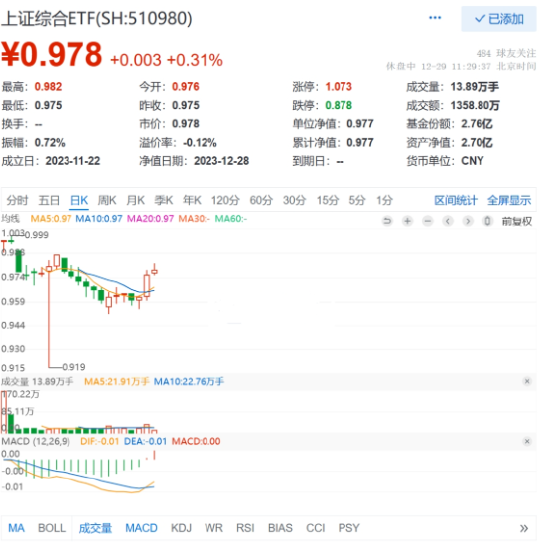Toggle the KDJ indicator
Image resolution: width=550 pixels, height=547 pixels.
coord(181,528)
